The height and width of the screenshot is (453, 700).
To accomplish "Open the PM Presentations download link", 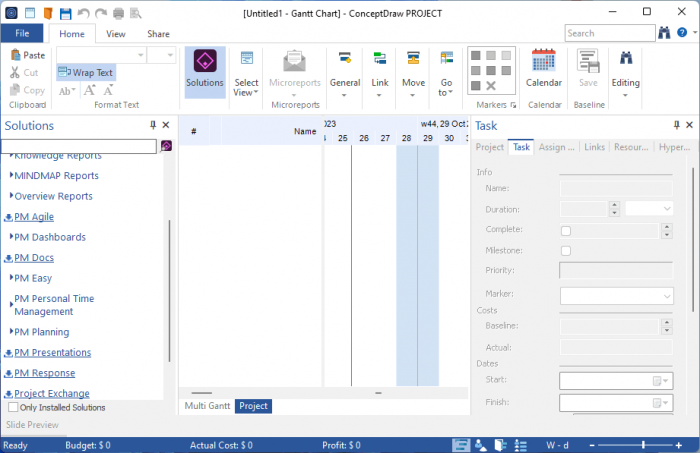I will (53, 352).
